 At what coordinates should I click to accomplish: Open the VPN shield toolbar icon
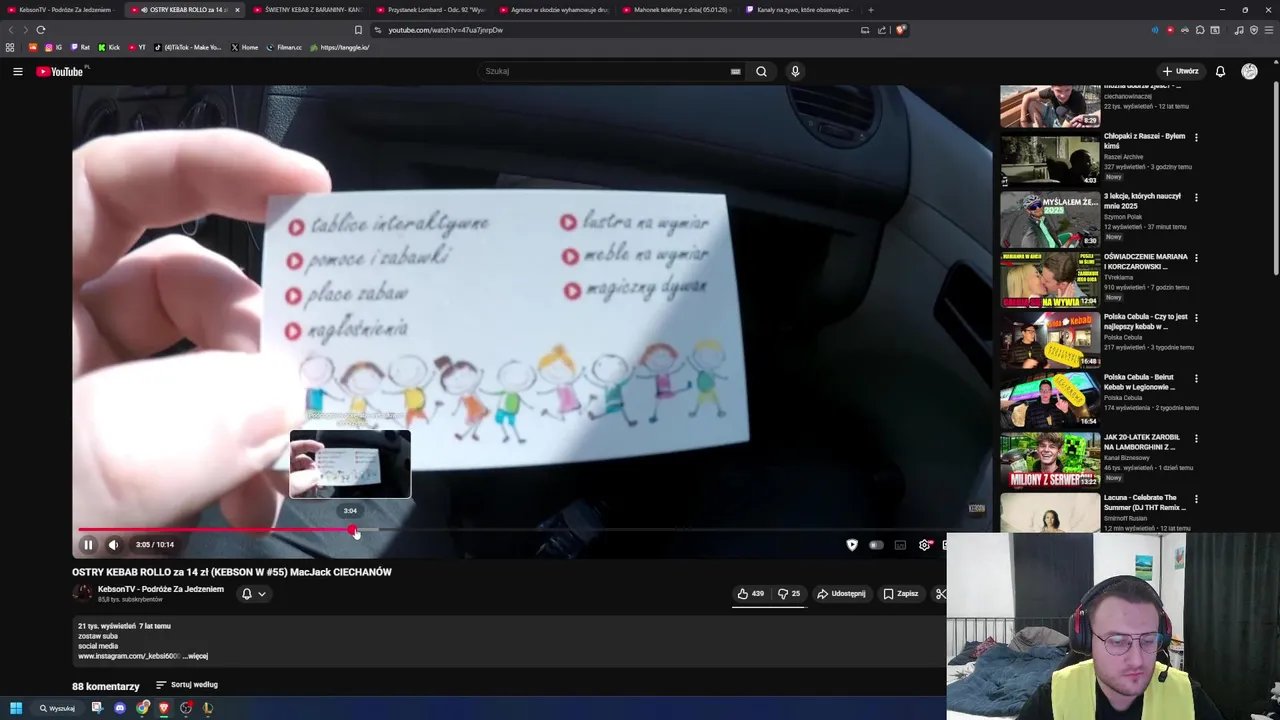pos(1253,30)
